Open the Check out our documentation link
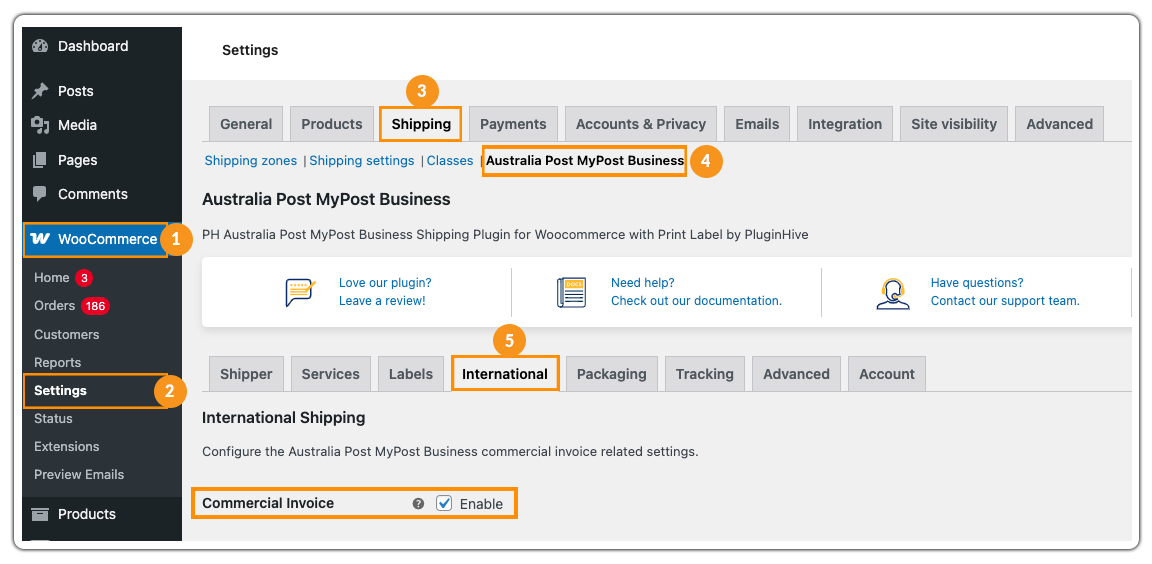 pyautogui.click(x=696, y=300)
